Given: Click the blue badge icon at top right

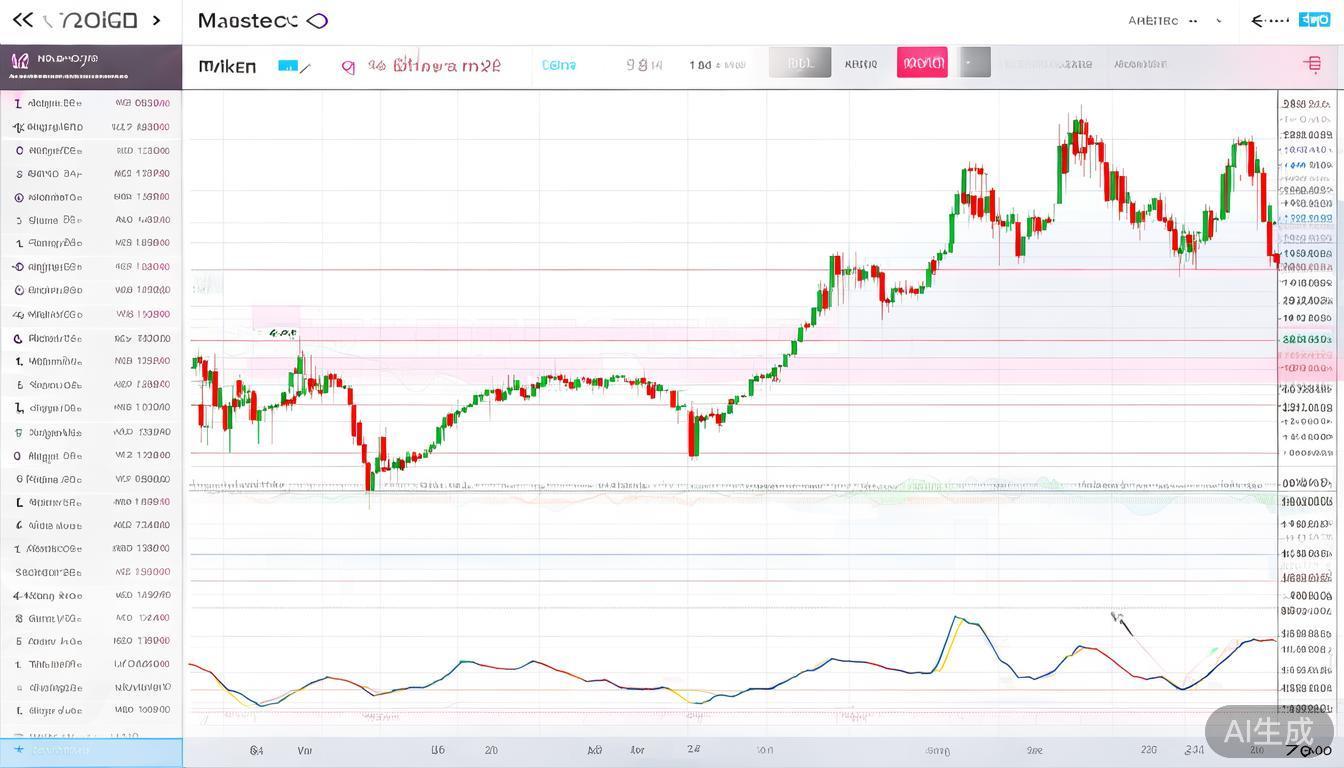Looking at the screenshot, I should [1313, 20].
